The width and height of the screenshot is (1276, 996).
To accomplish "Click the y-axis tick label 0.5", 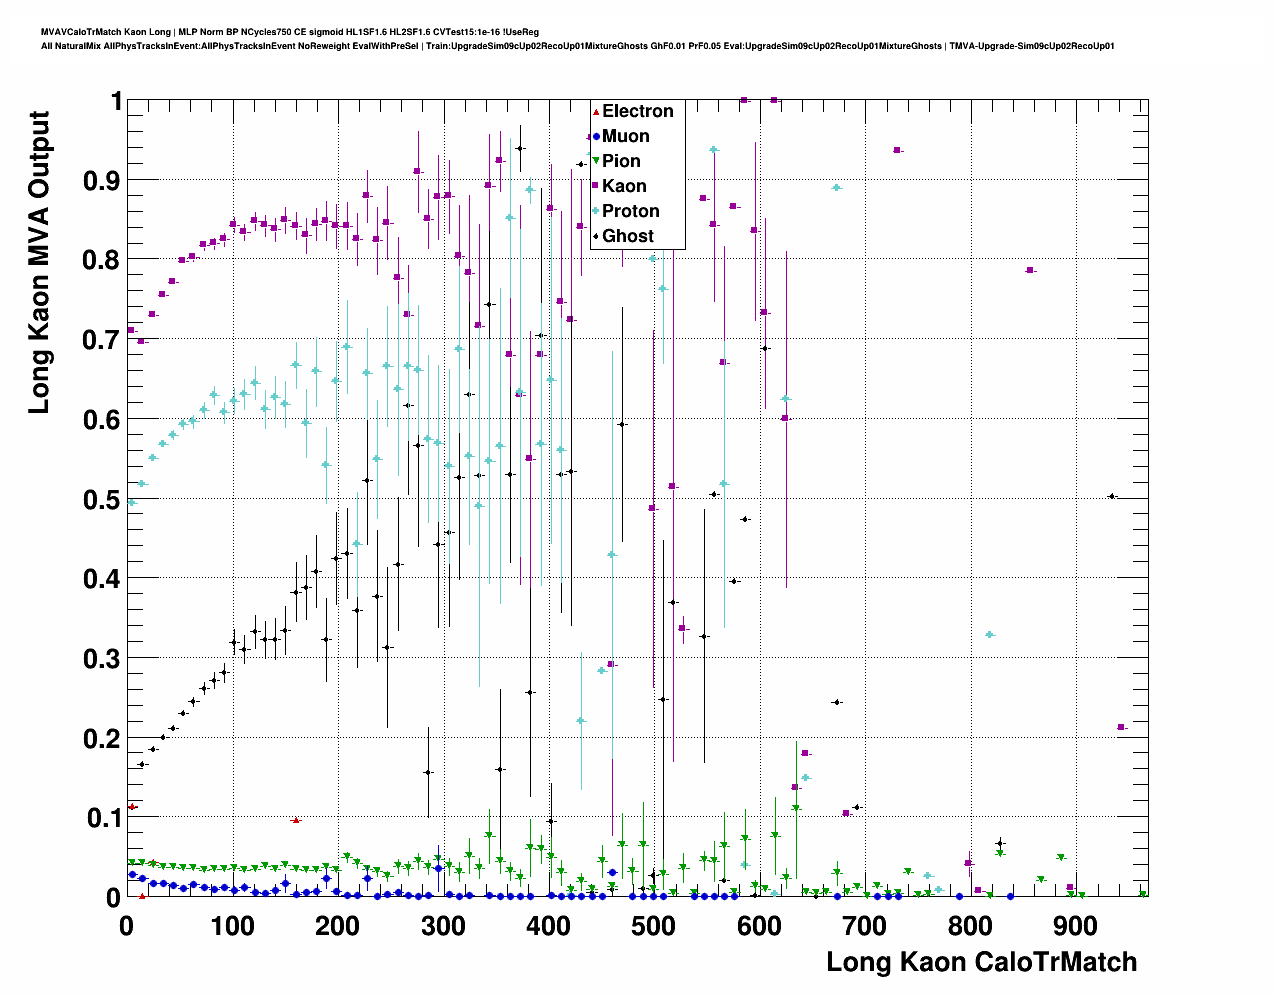I will [100, 499].
